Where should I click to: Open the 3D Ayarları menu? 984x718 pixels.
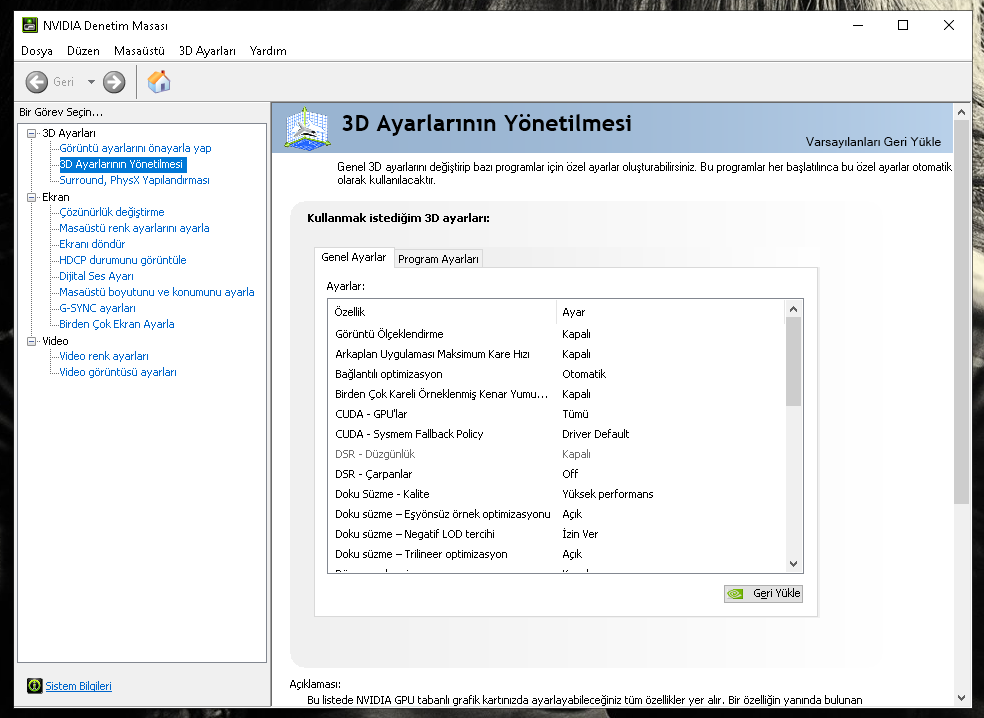coord(207,51)
